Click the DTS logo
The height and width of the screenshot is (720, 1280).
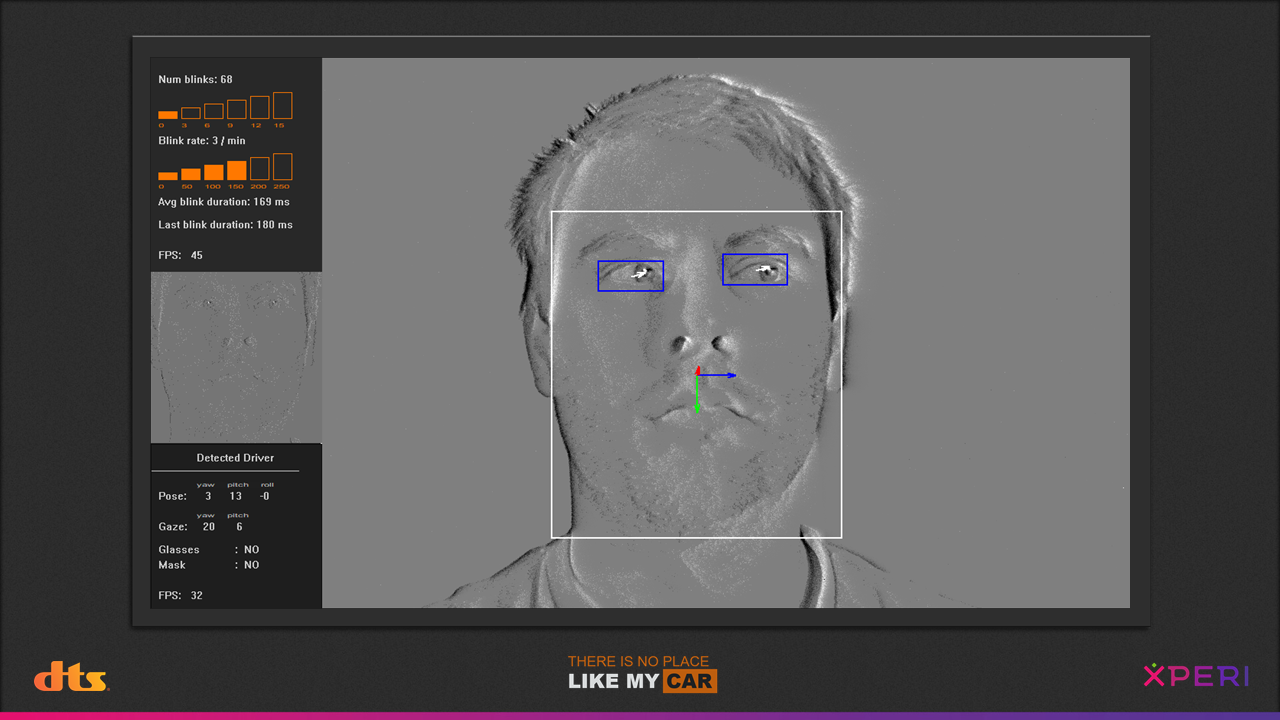click(x=71, y=677)
